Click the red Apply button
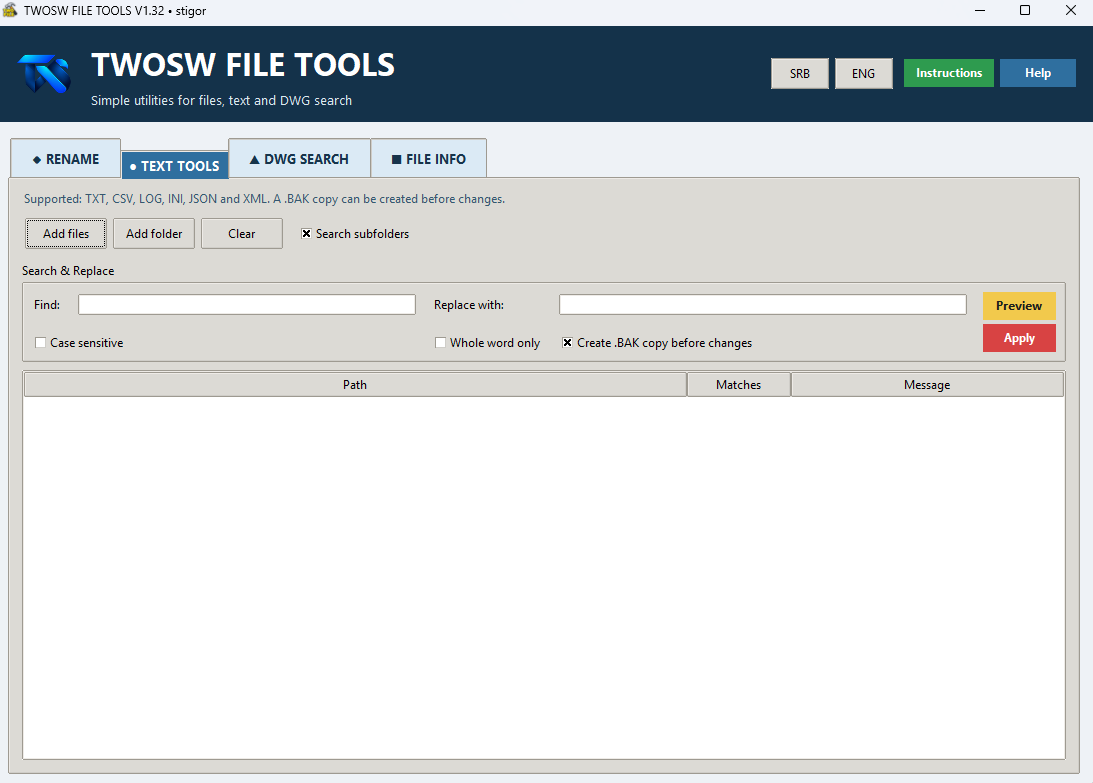The height and width of the screenshot is (783, 1093). tap(1019, 338)
